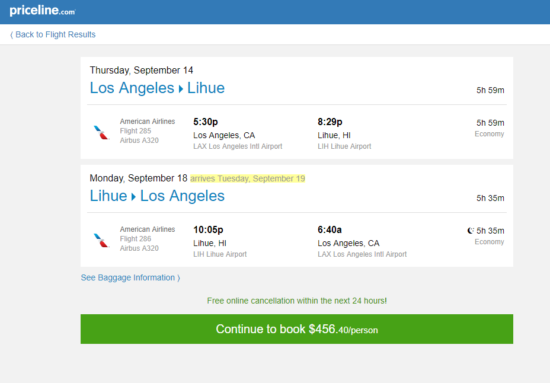The image size is (550, 383).
Task: Click the highlighted arrives Tuesday, September 19 notice
Action: point(248,179)
